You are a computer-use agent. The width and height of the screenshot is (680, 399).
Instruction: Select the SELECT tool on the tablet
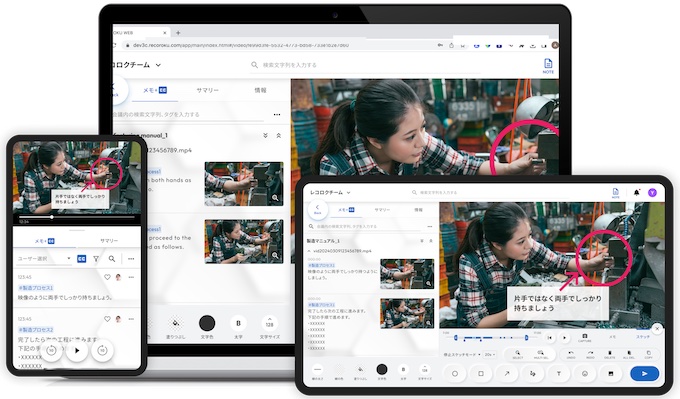(x=518, y=354)
